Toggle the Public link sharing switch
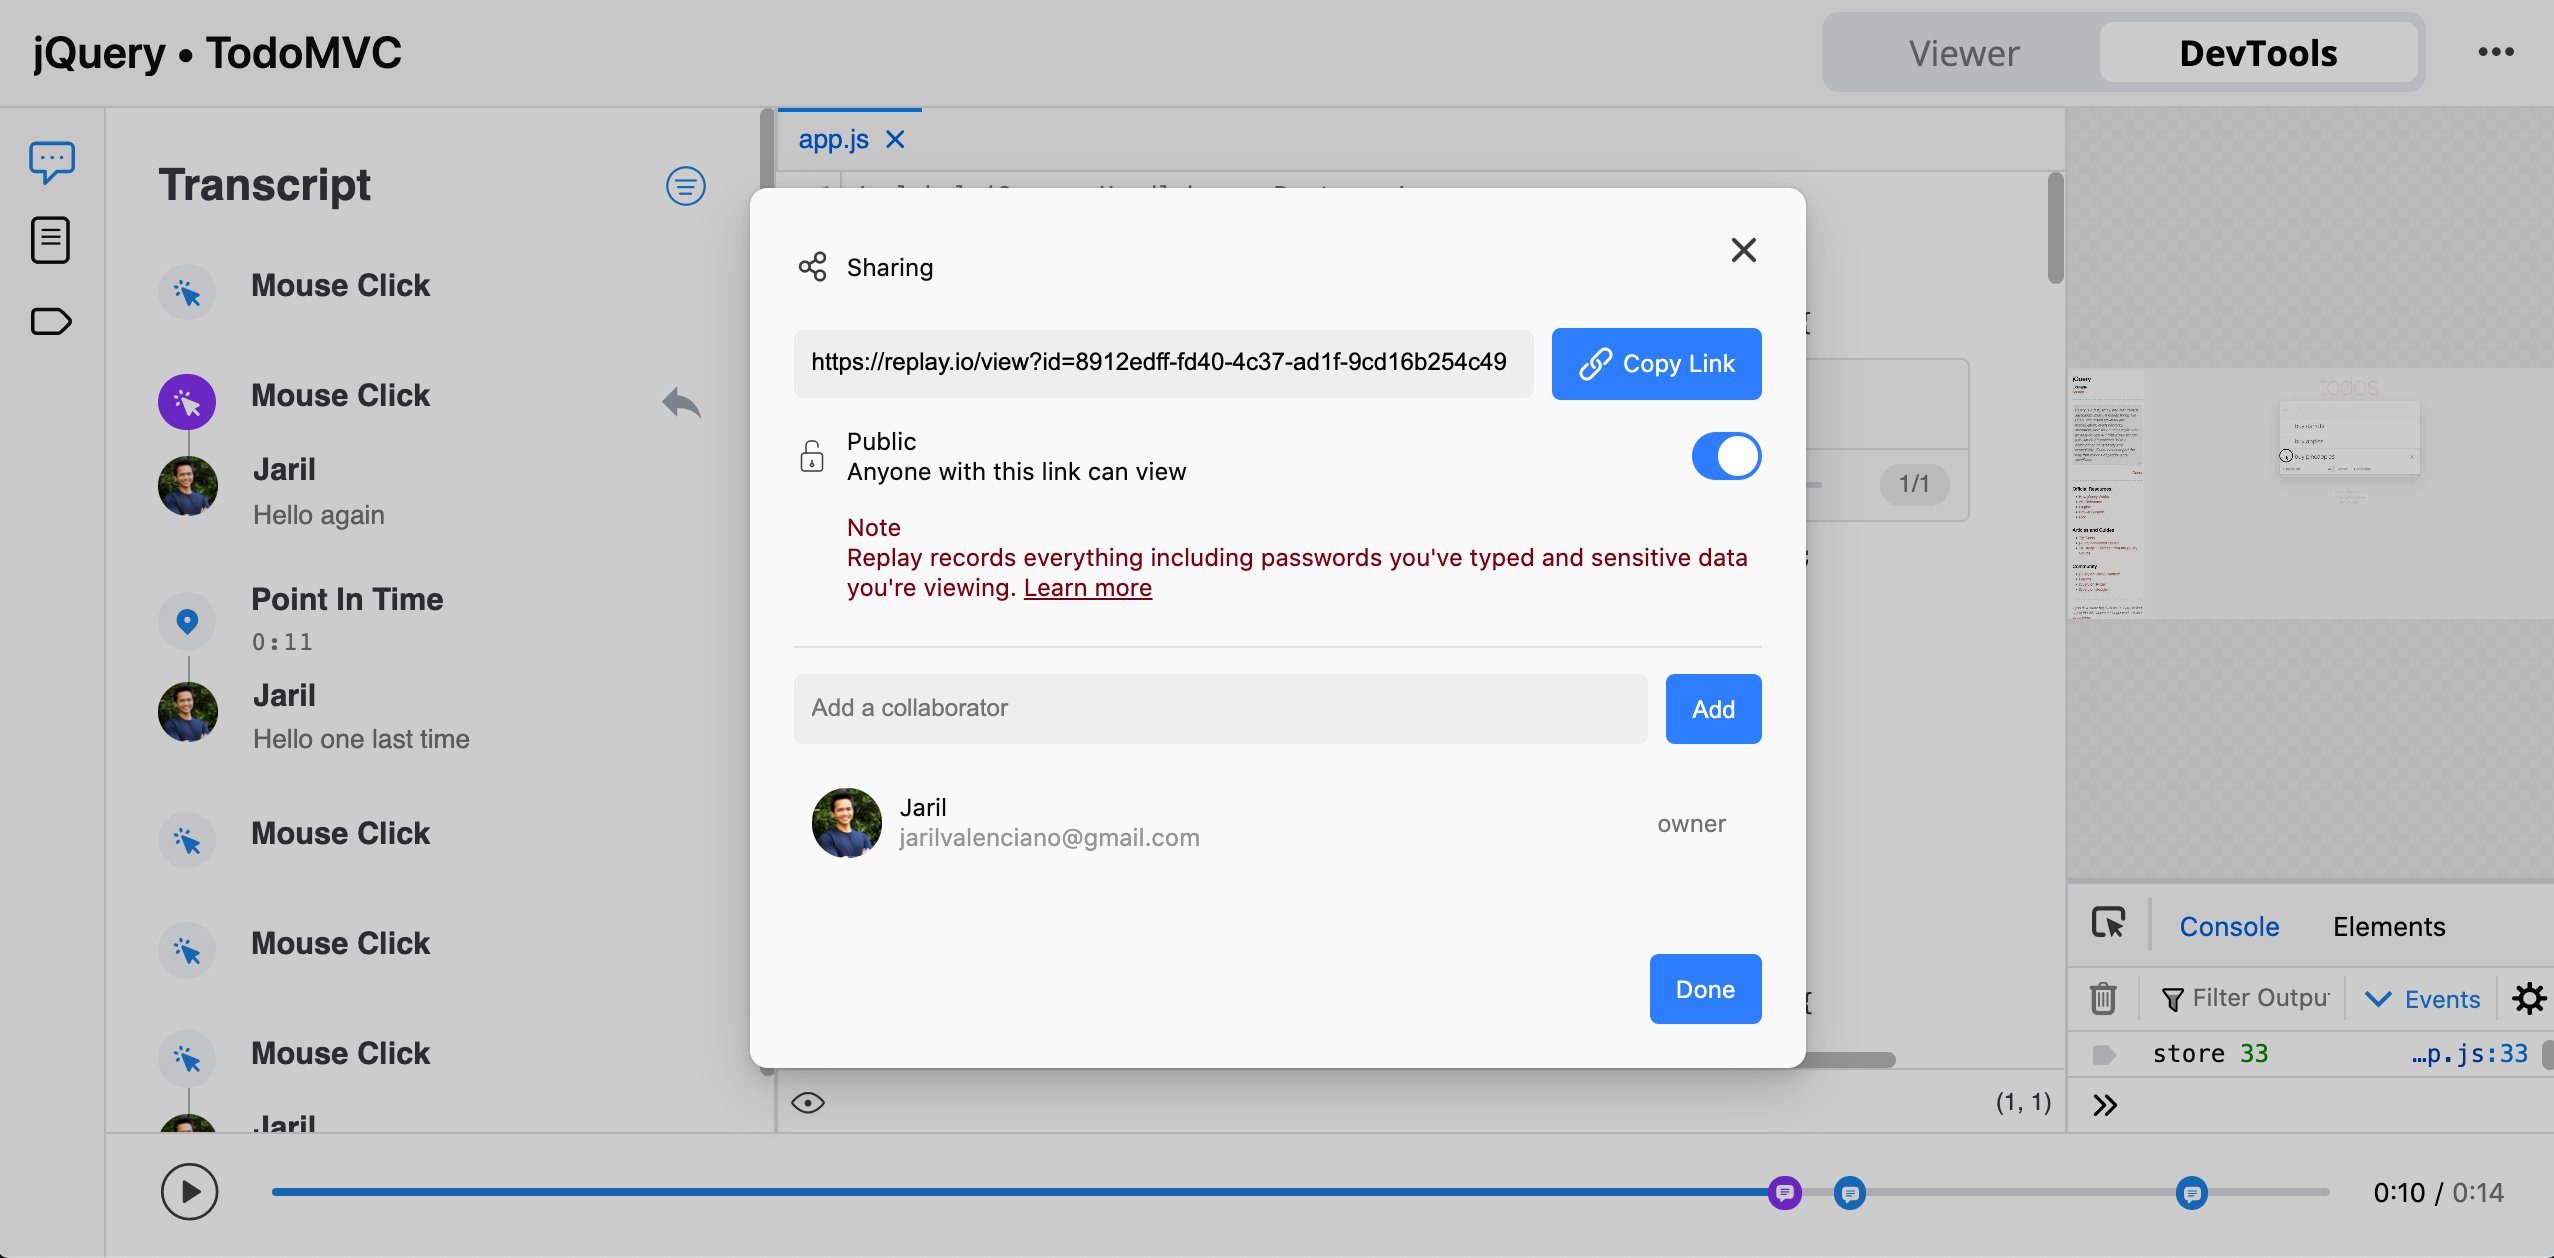Screen dimensions: 2554x1258 point(1725,456)
